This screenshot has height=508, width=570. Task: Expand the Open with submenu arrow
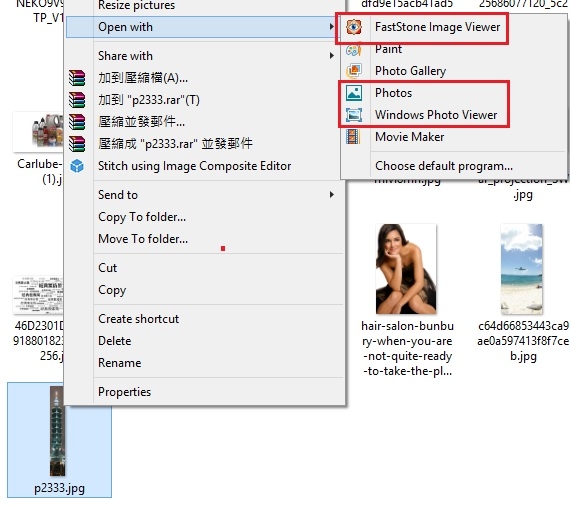click(331, 27)
